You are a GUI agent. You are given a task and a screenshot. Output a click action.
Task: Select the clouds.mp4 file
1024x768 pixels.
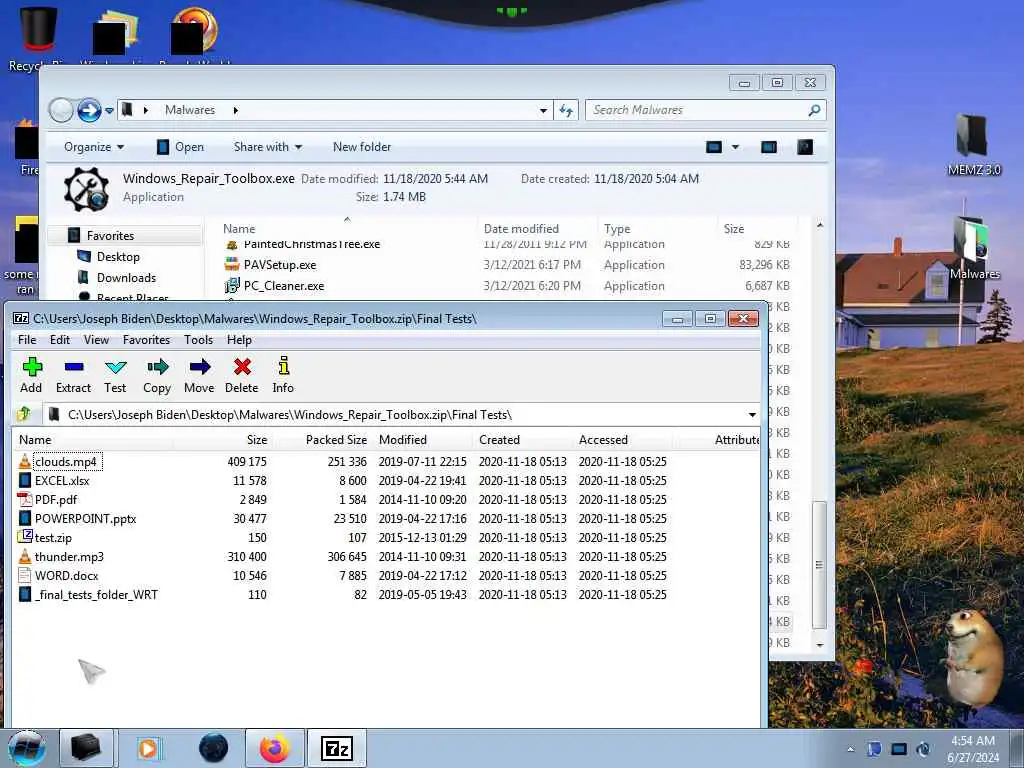[65, 462]
